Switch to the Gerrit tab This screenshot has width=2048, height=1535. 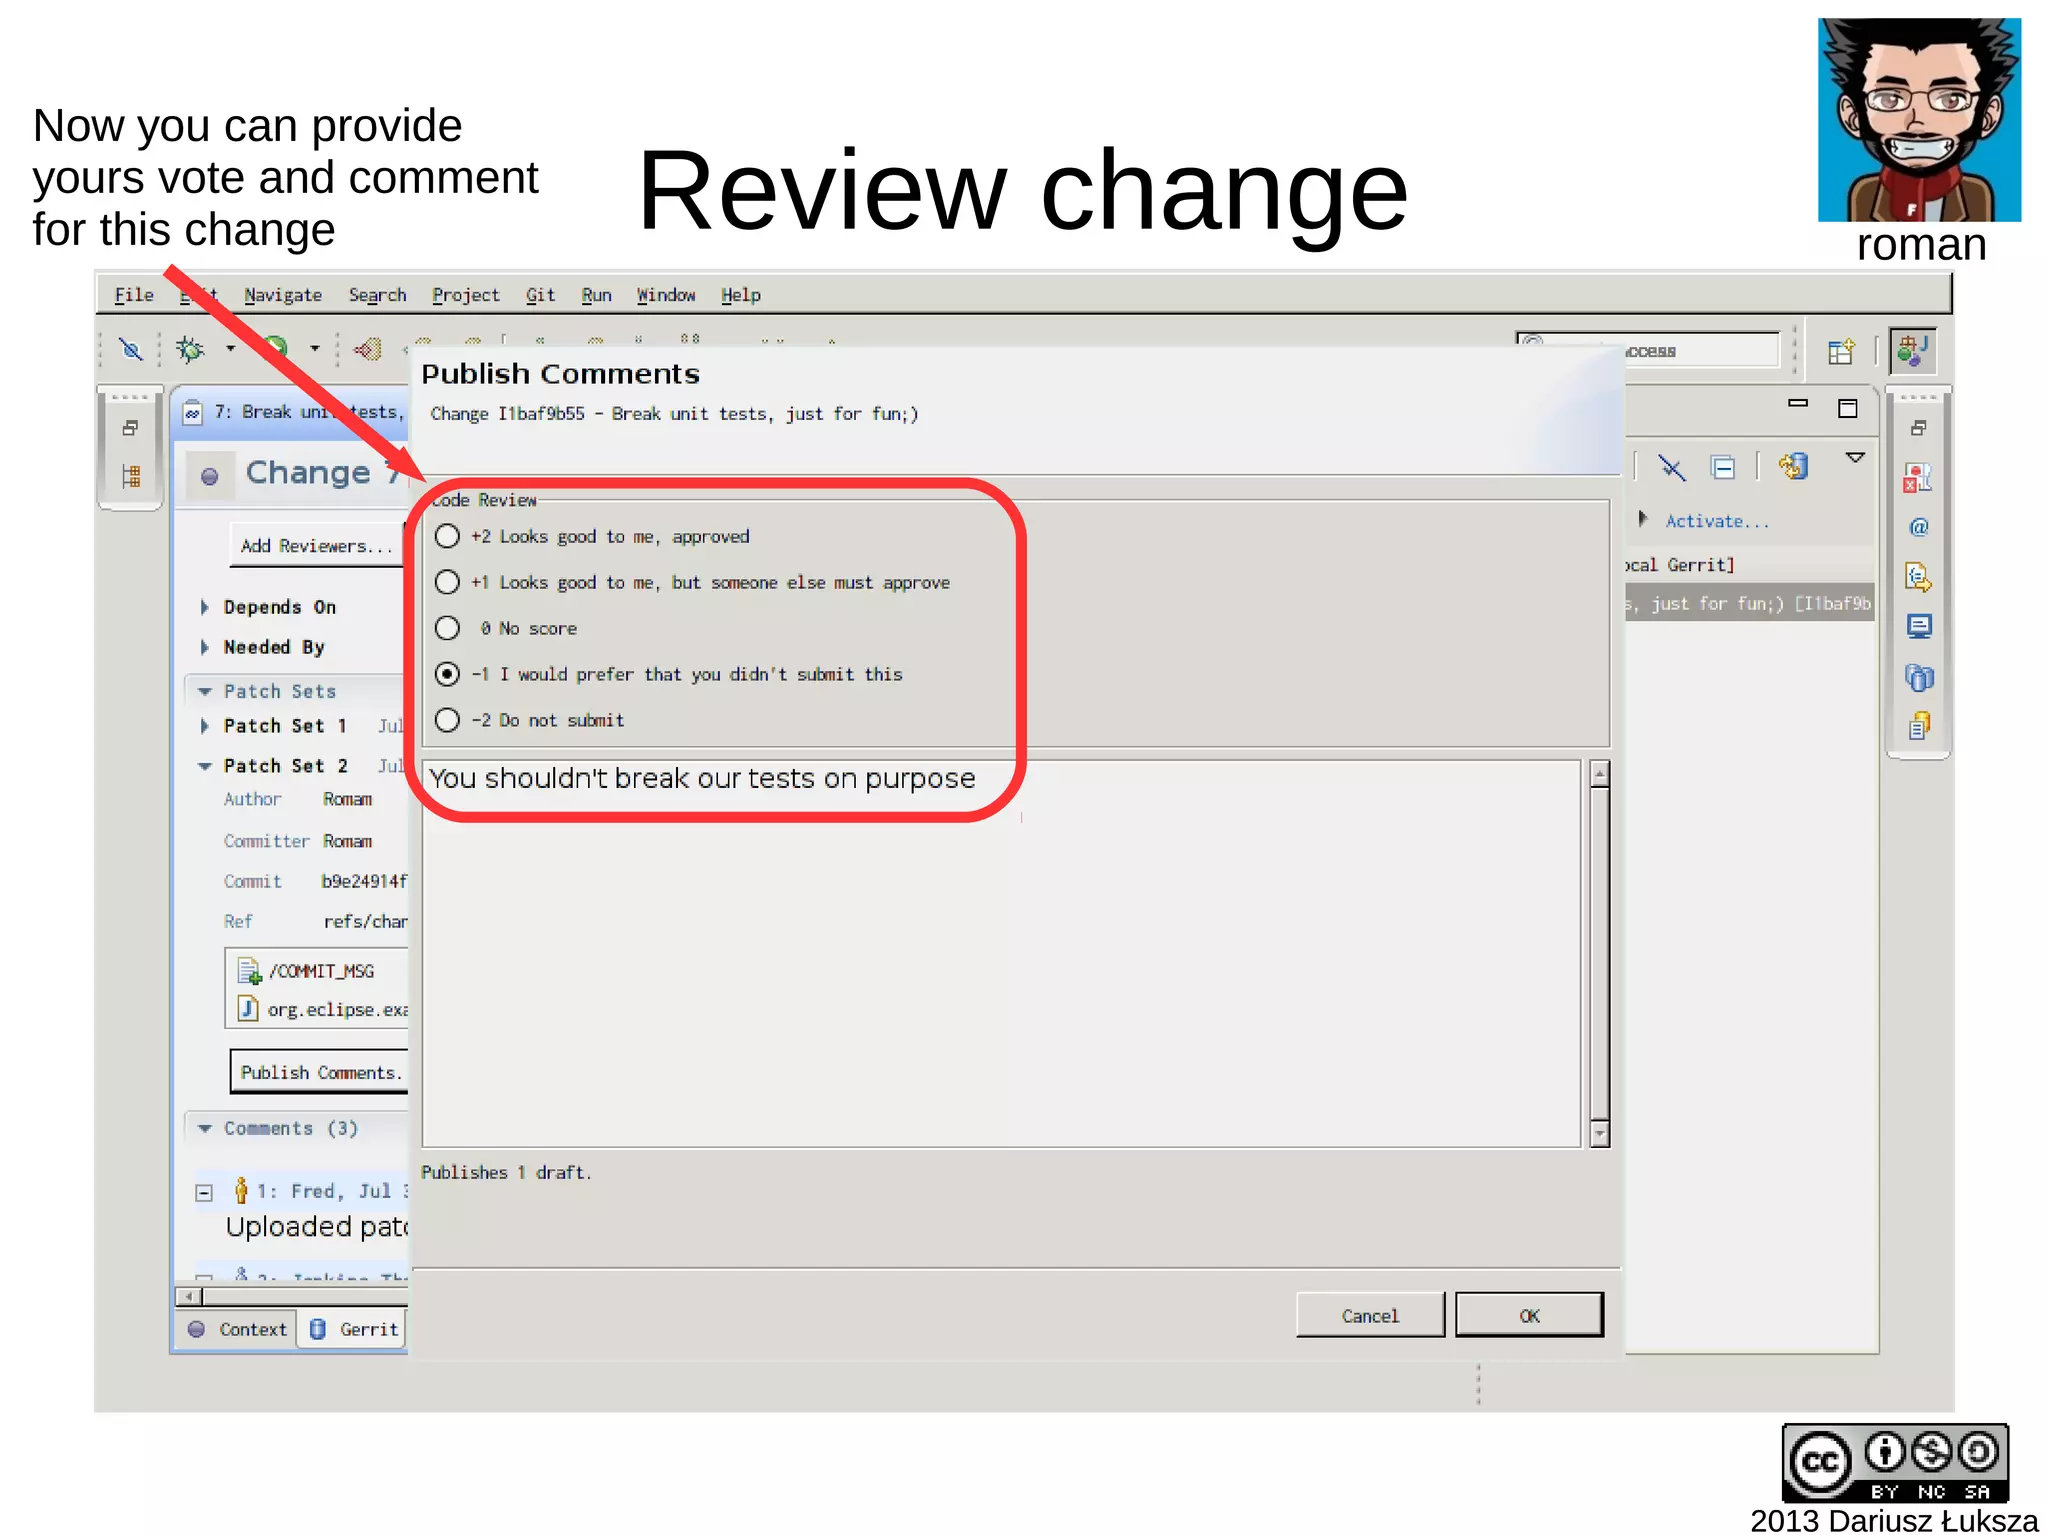(x=355, y=1329)
